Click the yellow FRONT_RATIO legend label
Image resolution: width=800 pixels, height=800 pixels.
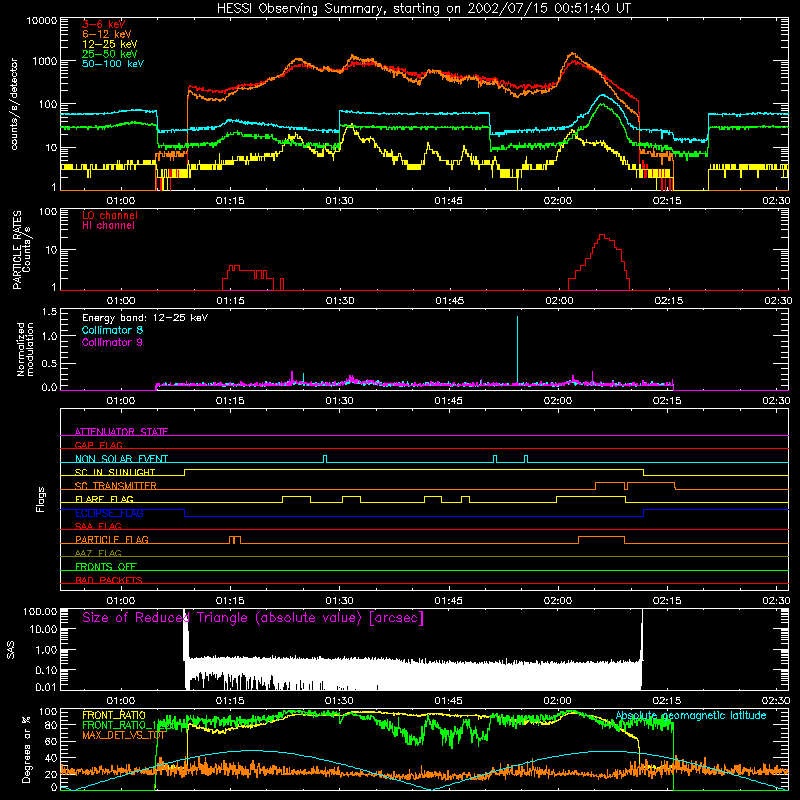pos(114,715)
